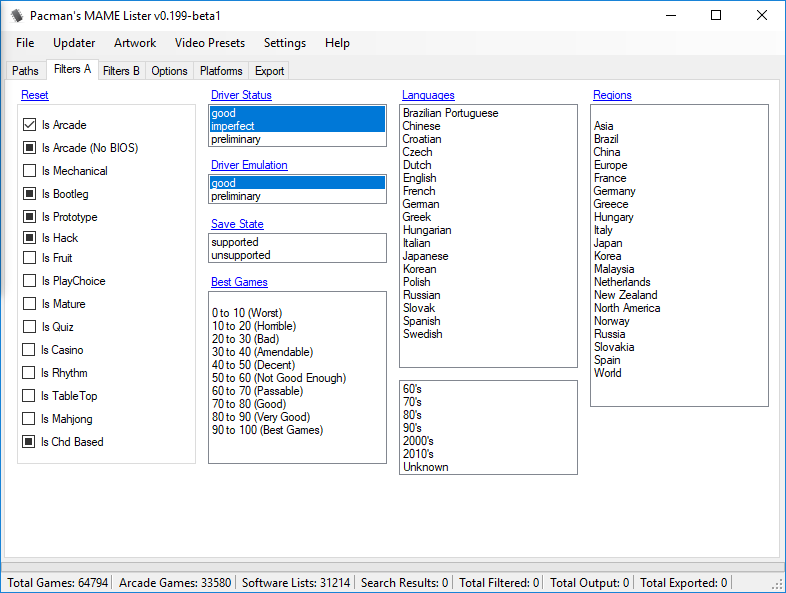Click Software Lists count in status bar
786x593 pixels.
click(296, 583)
